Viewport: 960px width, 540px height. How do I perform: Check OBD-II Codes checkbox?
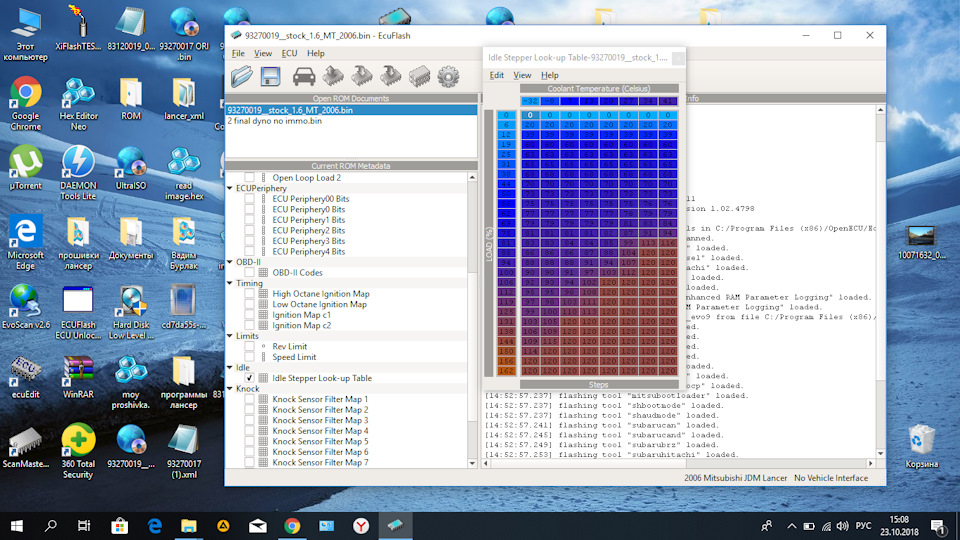(249, 272)
